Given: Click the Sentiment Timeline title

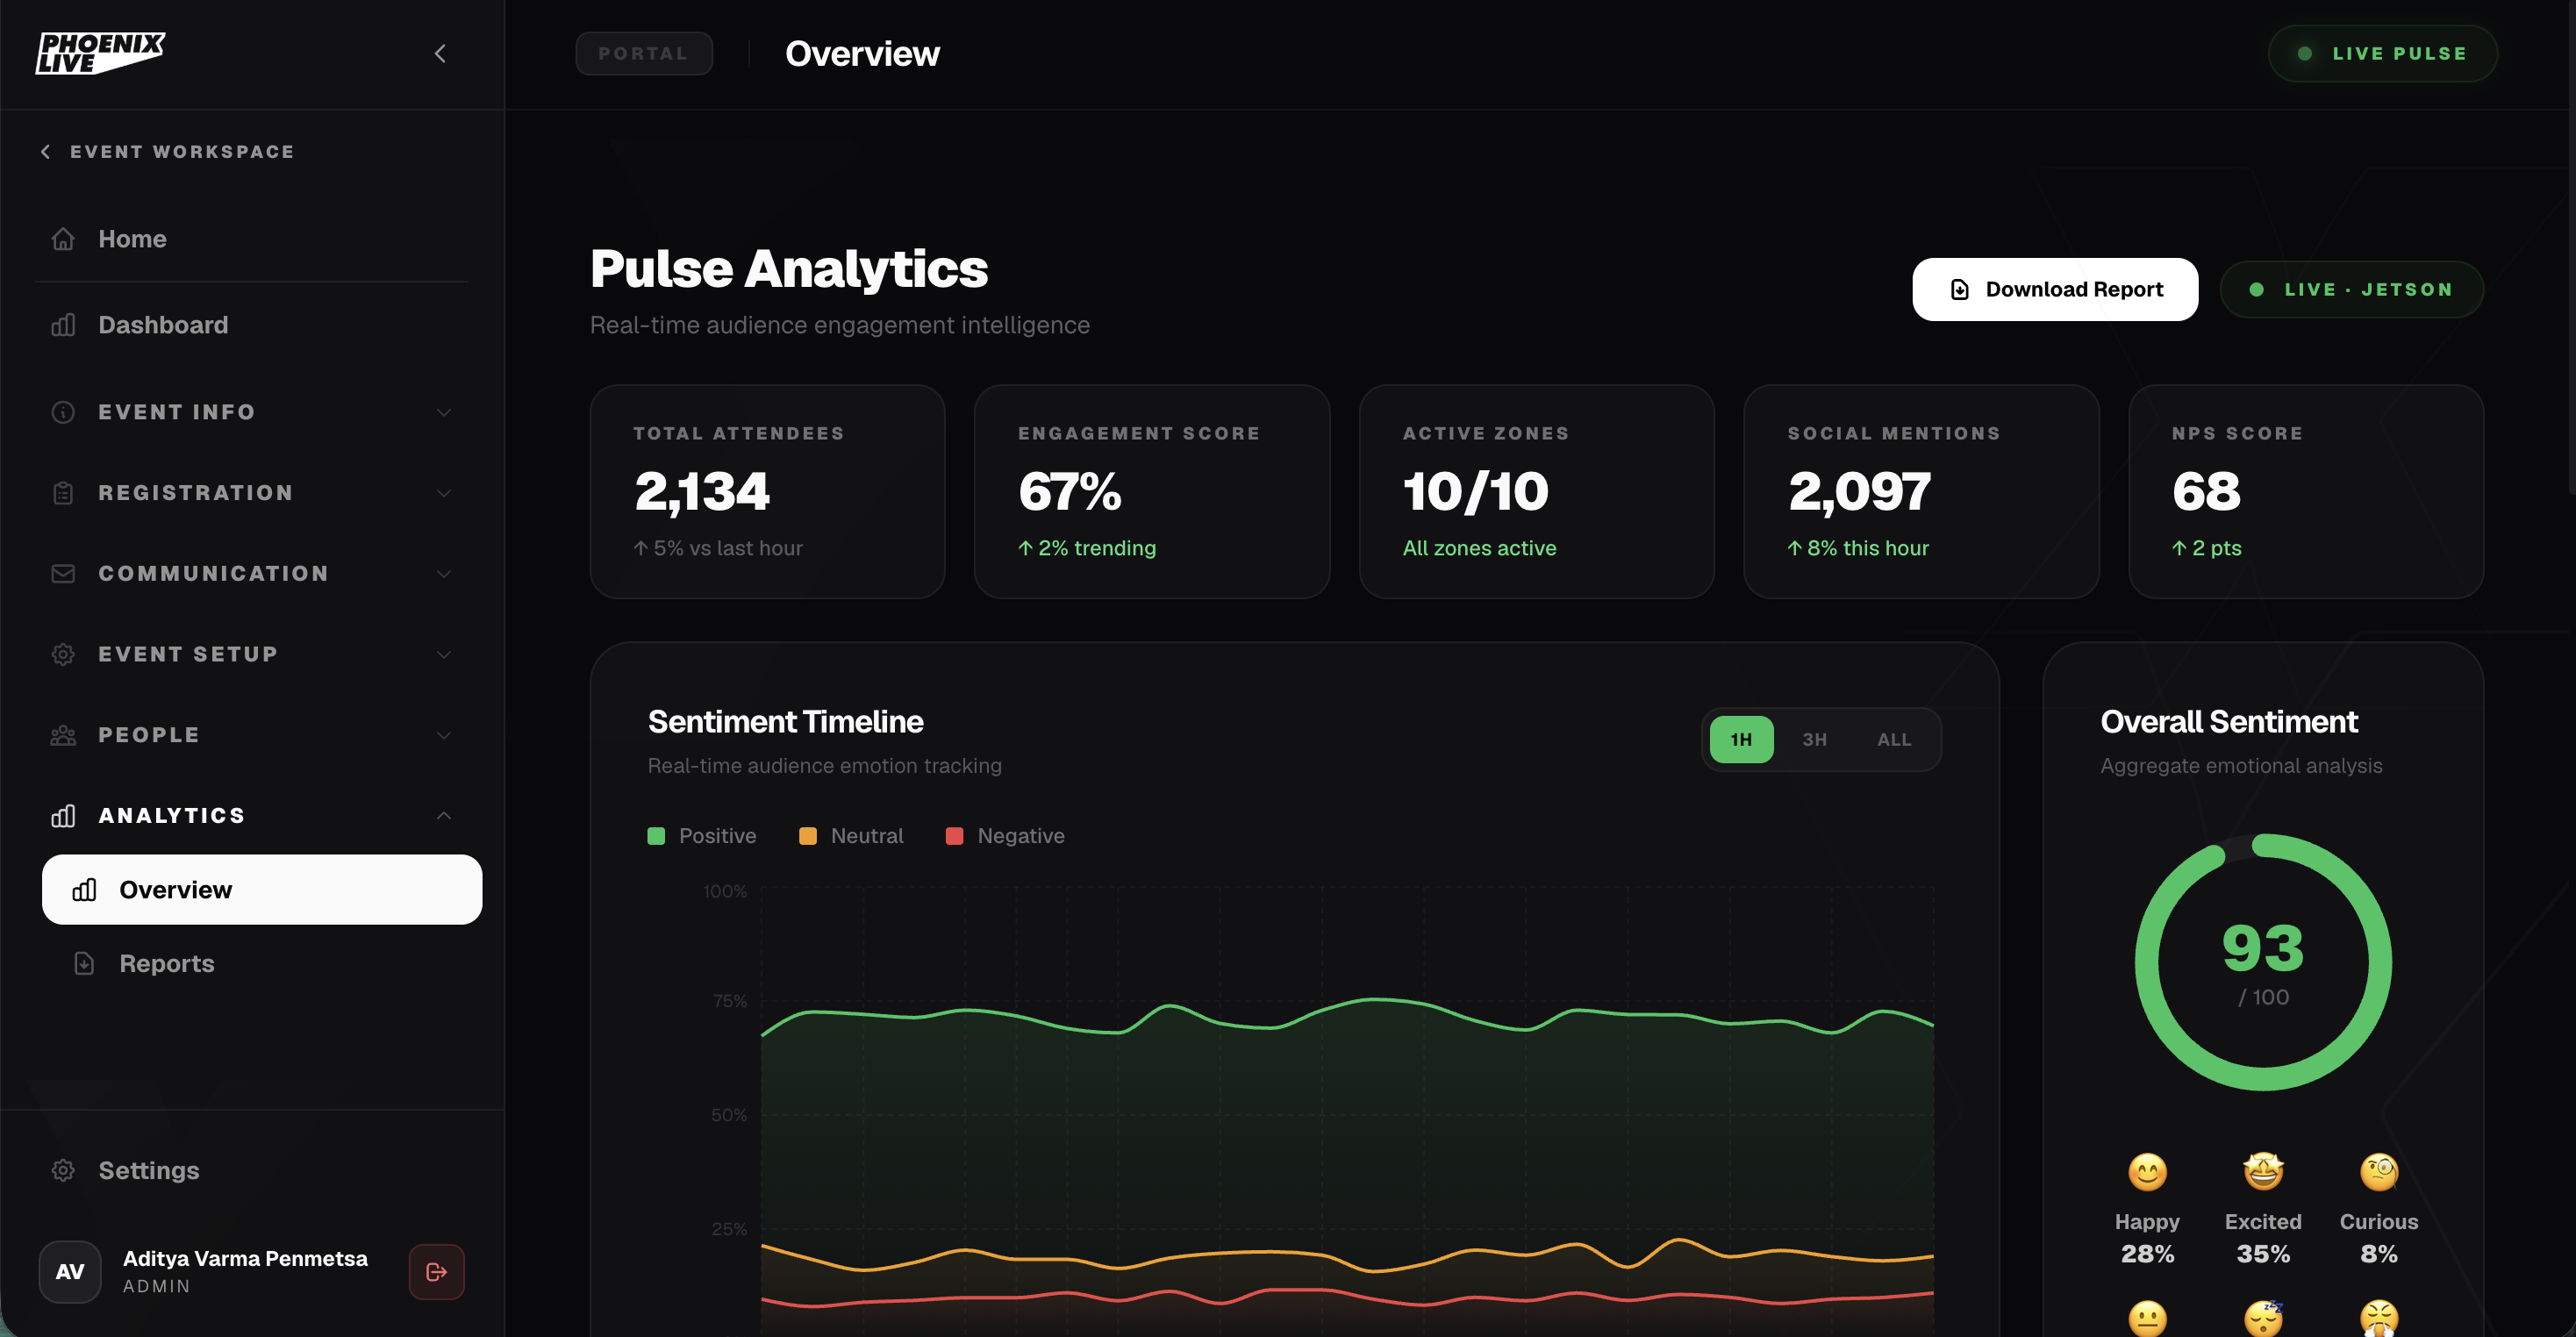Looking at the screenshot, I should point(785,722).
